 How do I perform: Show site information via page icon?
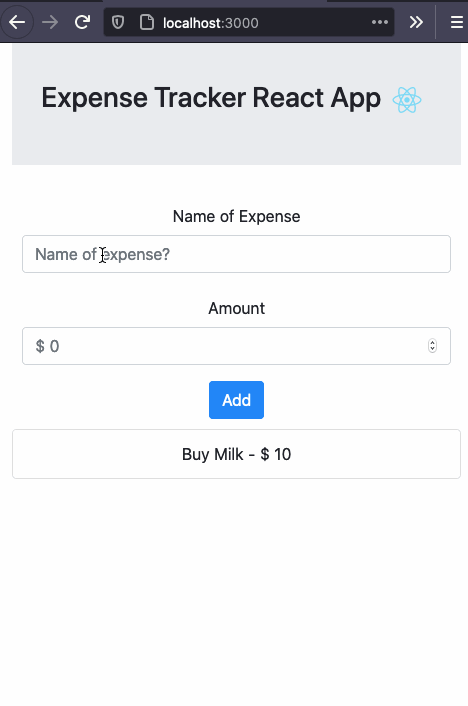pyautogui.click(x=146, y=22)
